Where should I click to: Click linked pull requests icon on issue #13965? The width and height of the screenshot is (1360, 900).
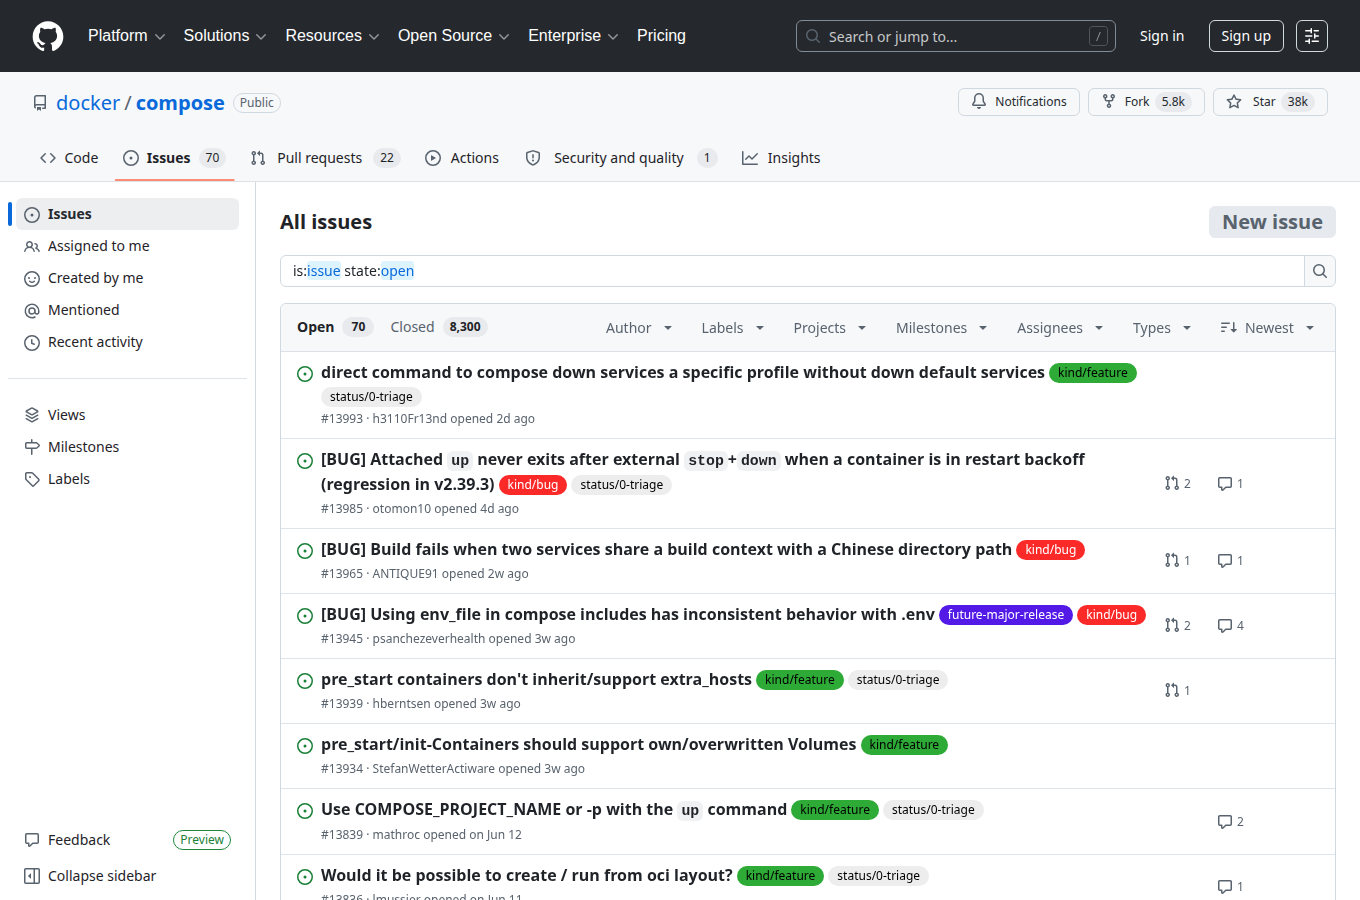pos(1172,560)
